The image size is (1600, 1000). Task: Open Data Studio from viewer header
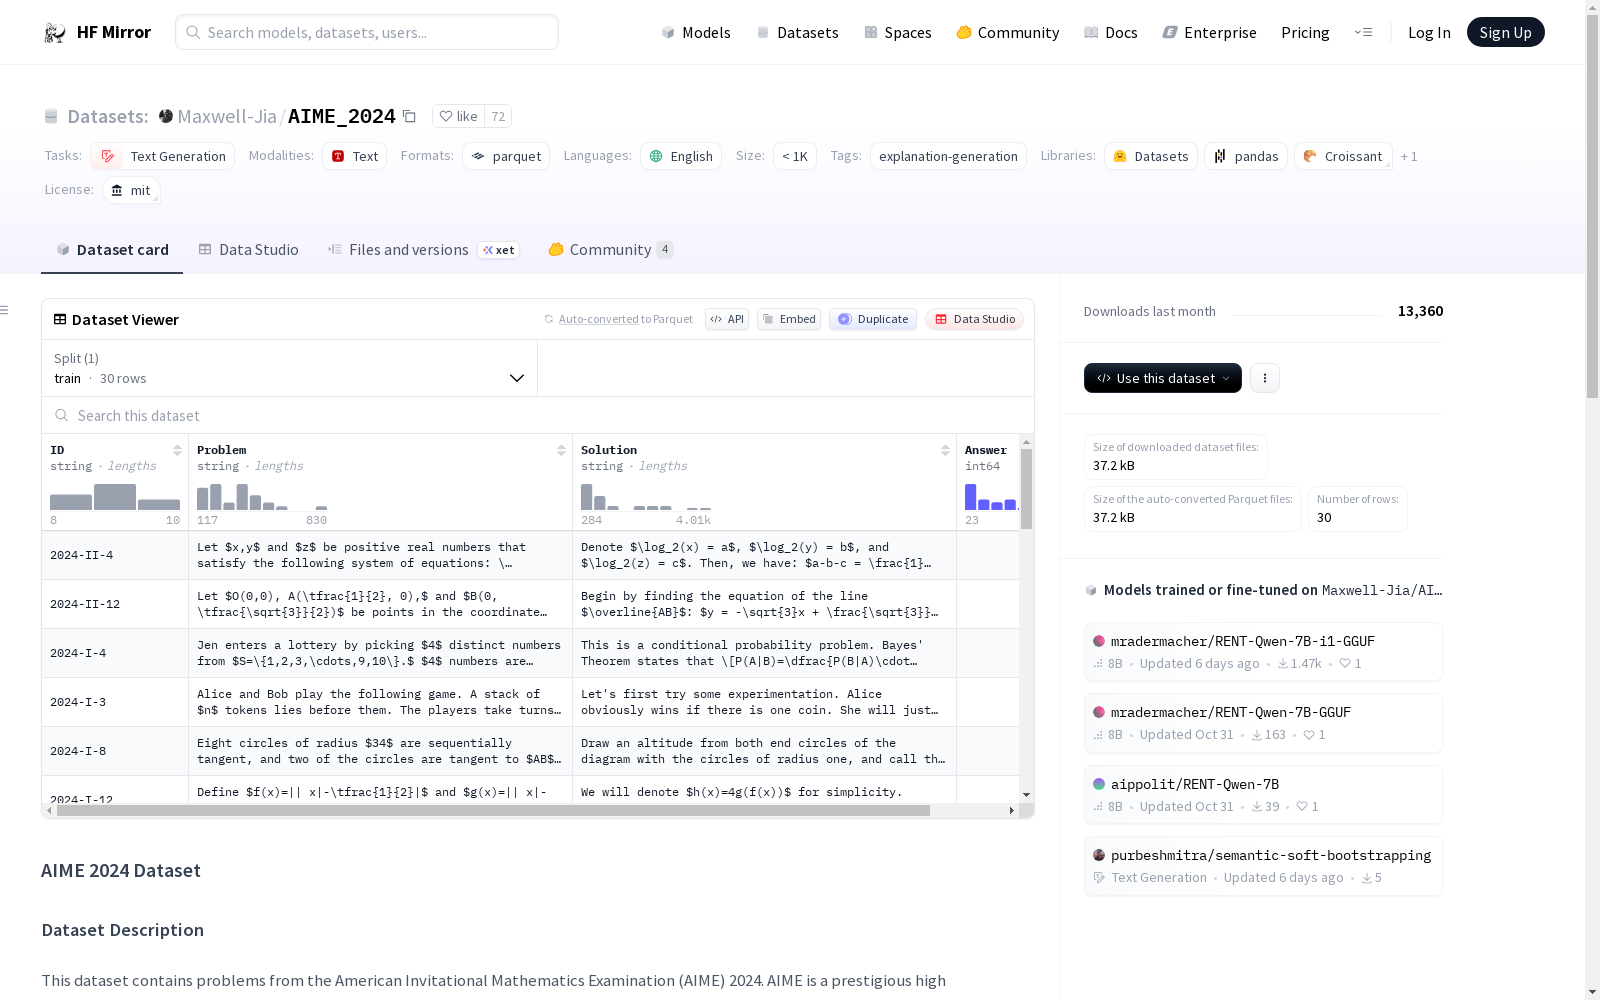[974, 319]
